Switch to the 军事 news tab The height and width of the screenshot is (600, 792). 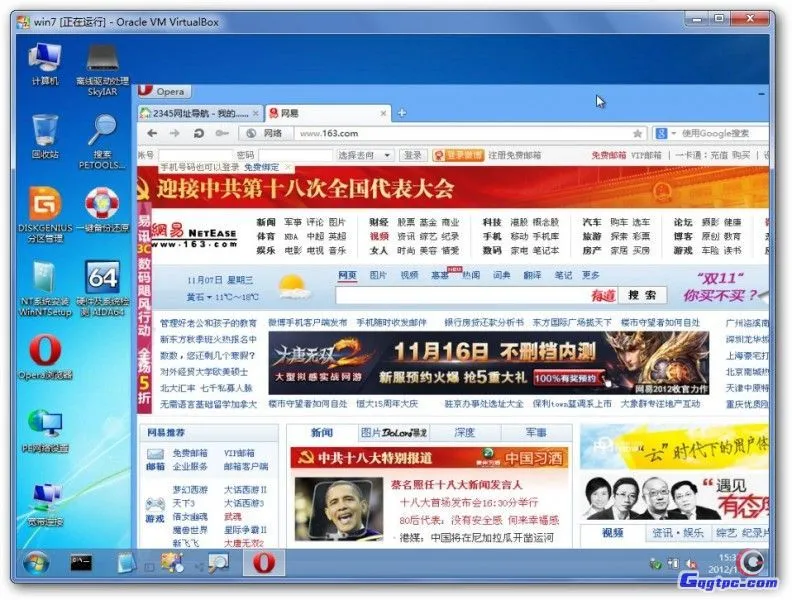(x=536, y=433)
